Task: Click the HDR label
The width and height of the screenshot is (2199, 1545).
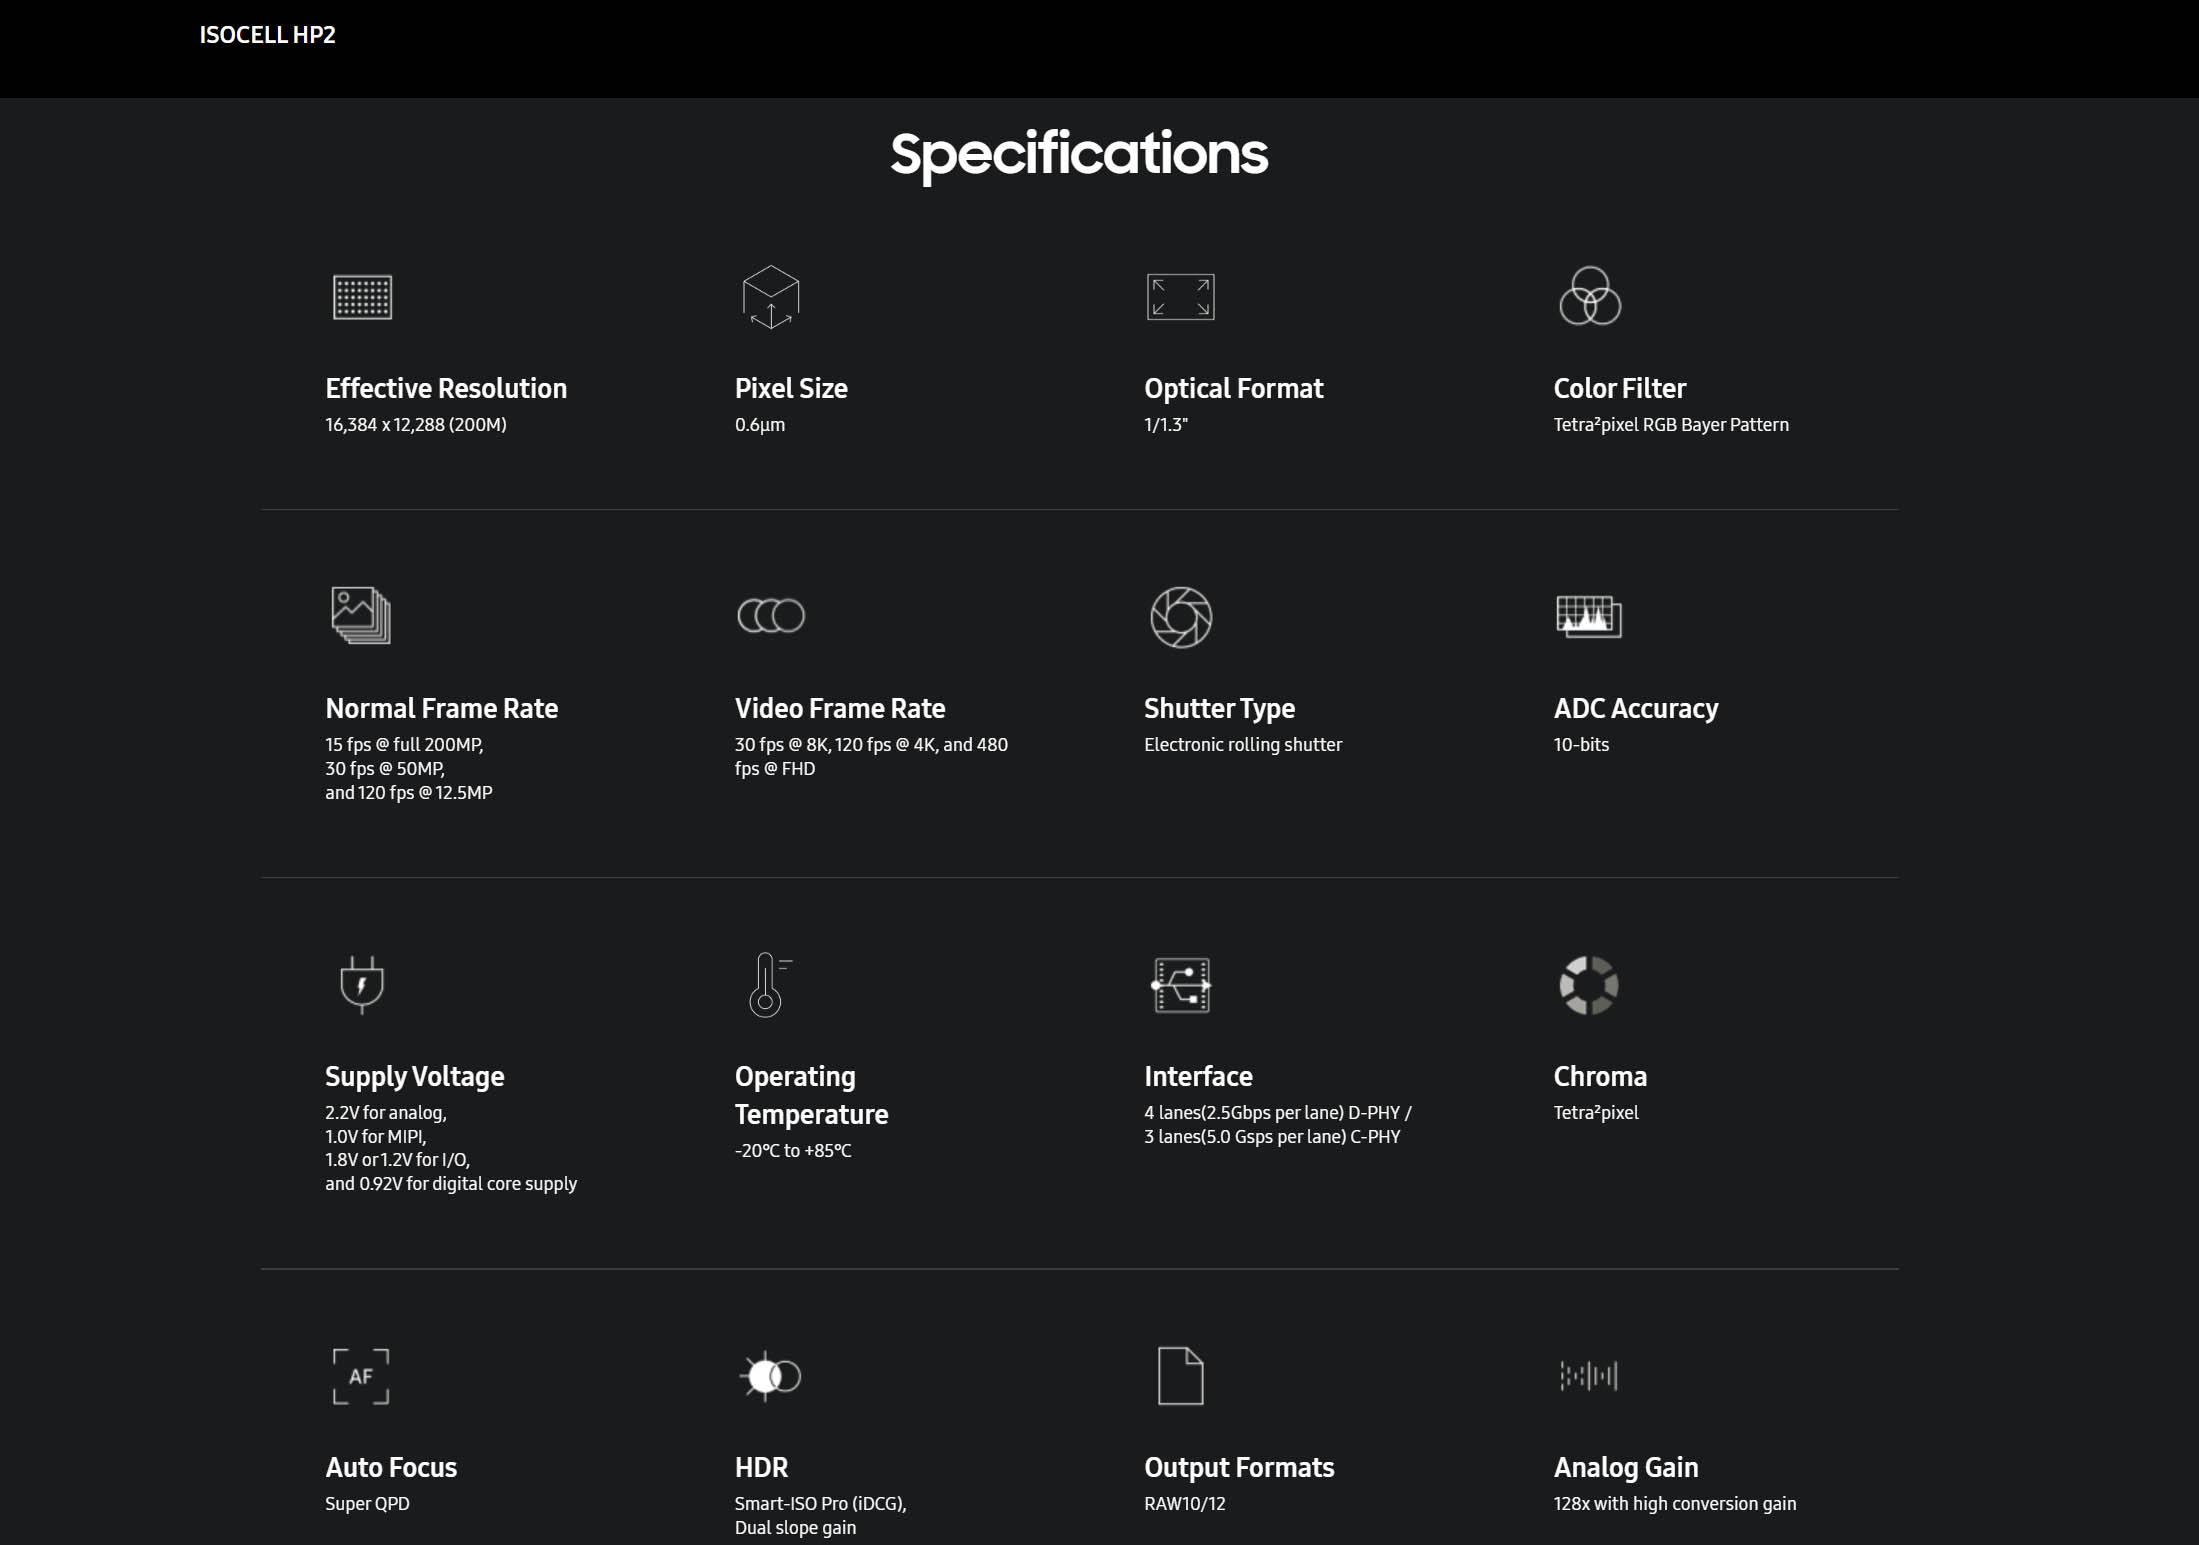Action: click(761, 1467)
